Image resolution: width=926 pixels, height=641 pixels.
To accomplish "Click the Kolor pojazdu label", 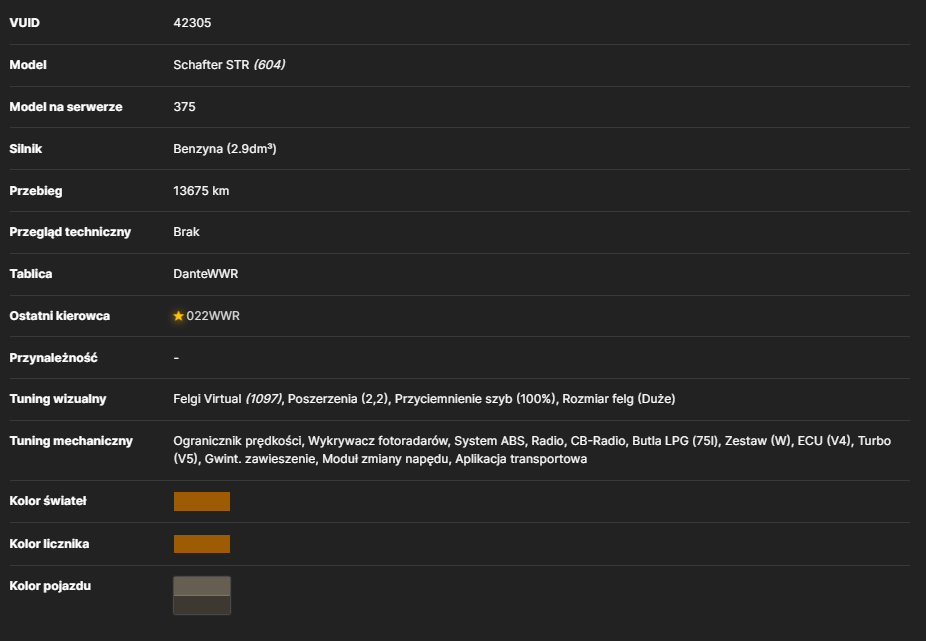I will (x=50, y=586).
